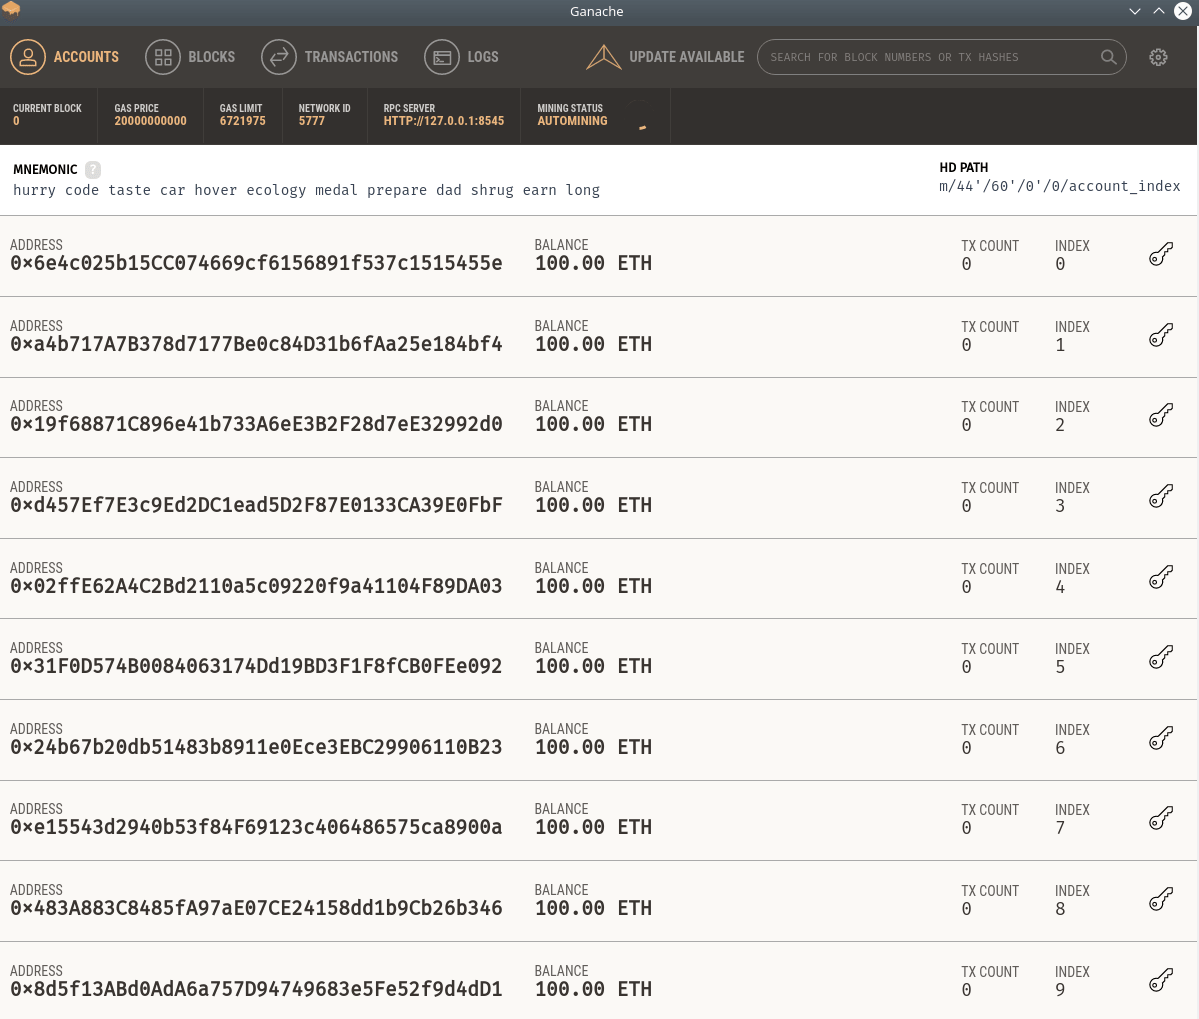The height and width of the screenshot is (1019, 1199).
Task: Click the Update Available link
Action: coord(686,57)
